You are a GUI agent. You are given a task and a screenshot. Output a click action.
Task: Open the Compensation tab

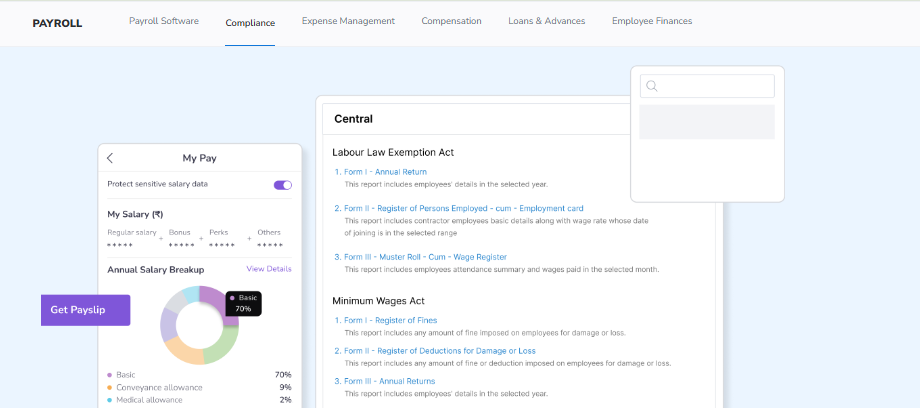(451, 21)
